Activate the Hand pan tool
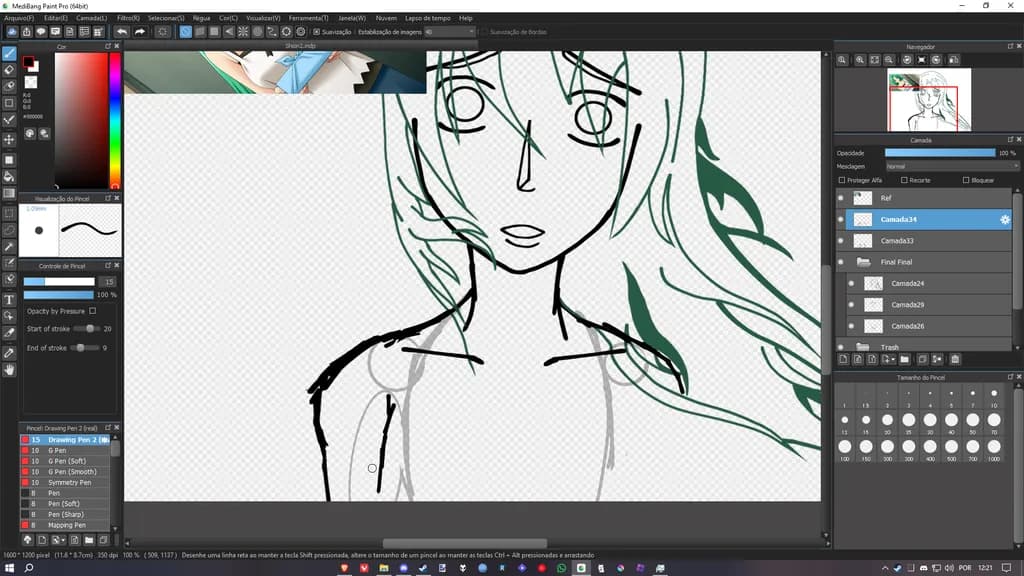Image resolution: width=1024 pixels, height=576 pixels. pyautogui.click(x=9, y=370)
